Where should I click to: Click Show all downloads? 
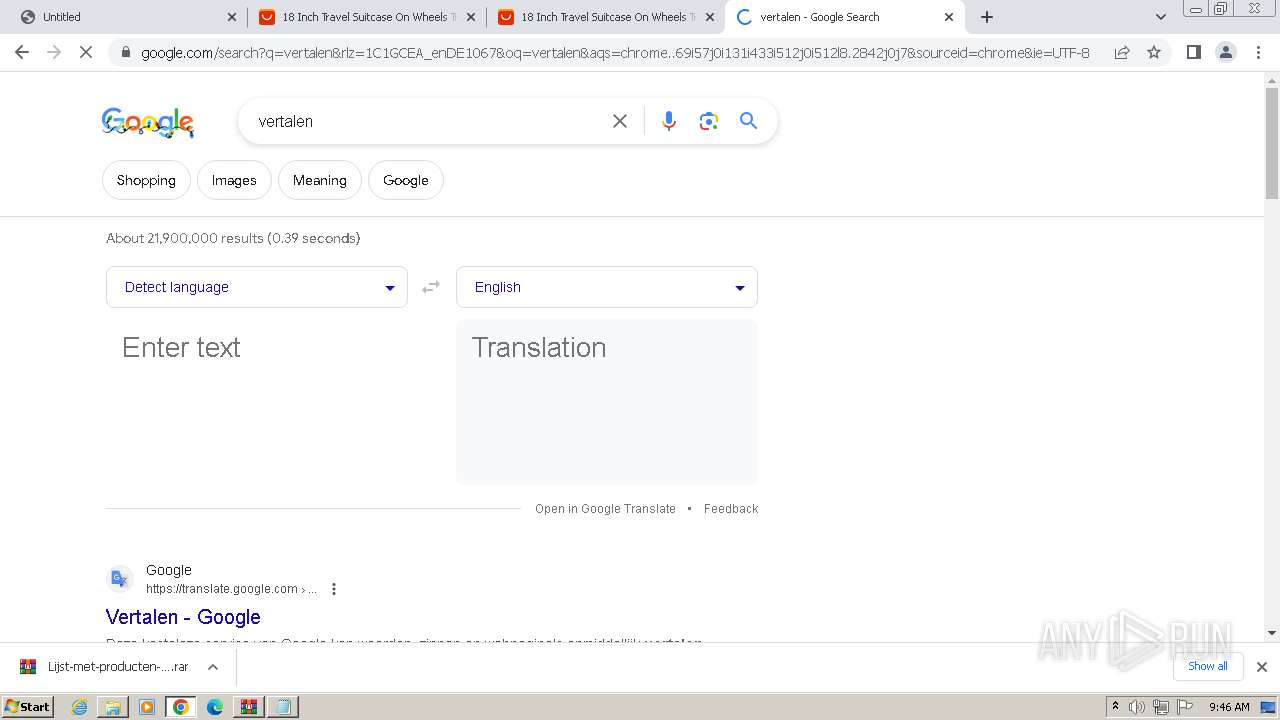(1208, 666)
